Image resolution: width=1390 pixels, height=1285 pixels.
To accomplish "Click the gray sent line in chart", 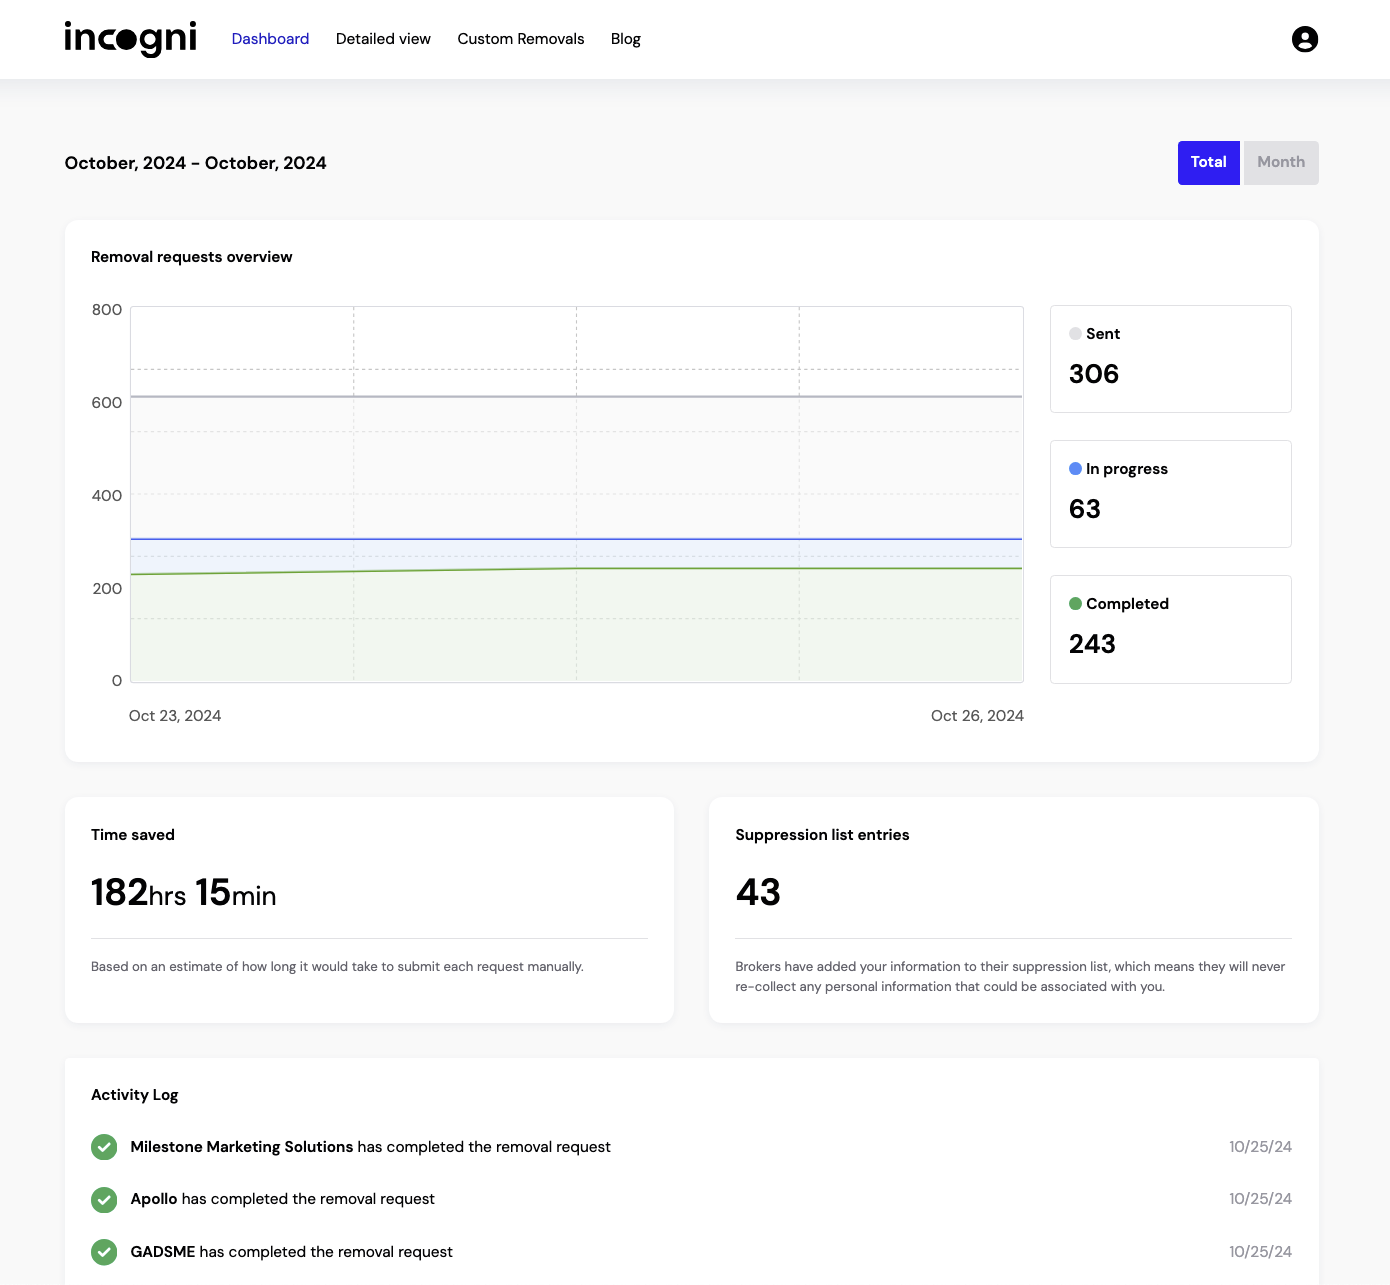I will (576, 397).
